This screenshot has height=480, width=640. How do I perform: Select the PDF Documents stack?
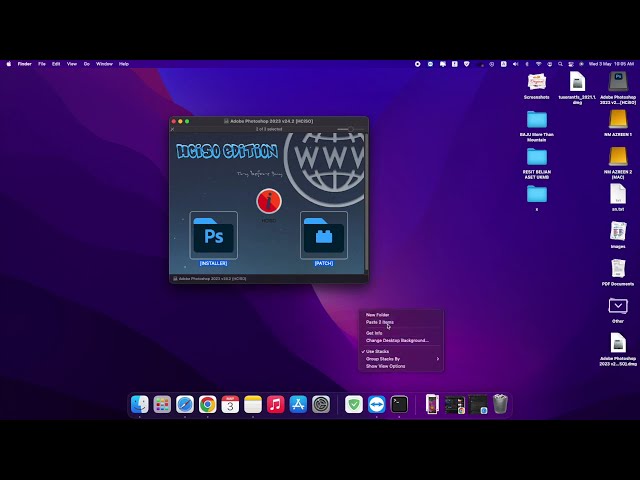pyautogui.click(x=618, y=269)
